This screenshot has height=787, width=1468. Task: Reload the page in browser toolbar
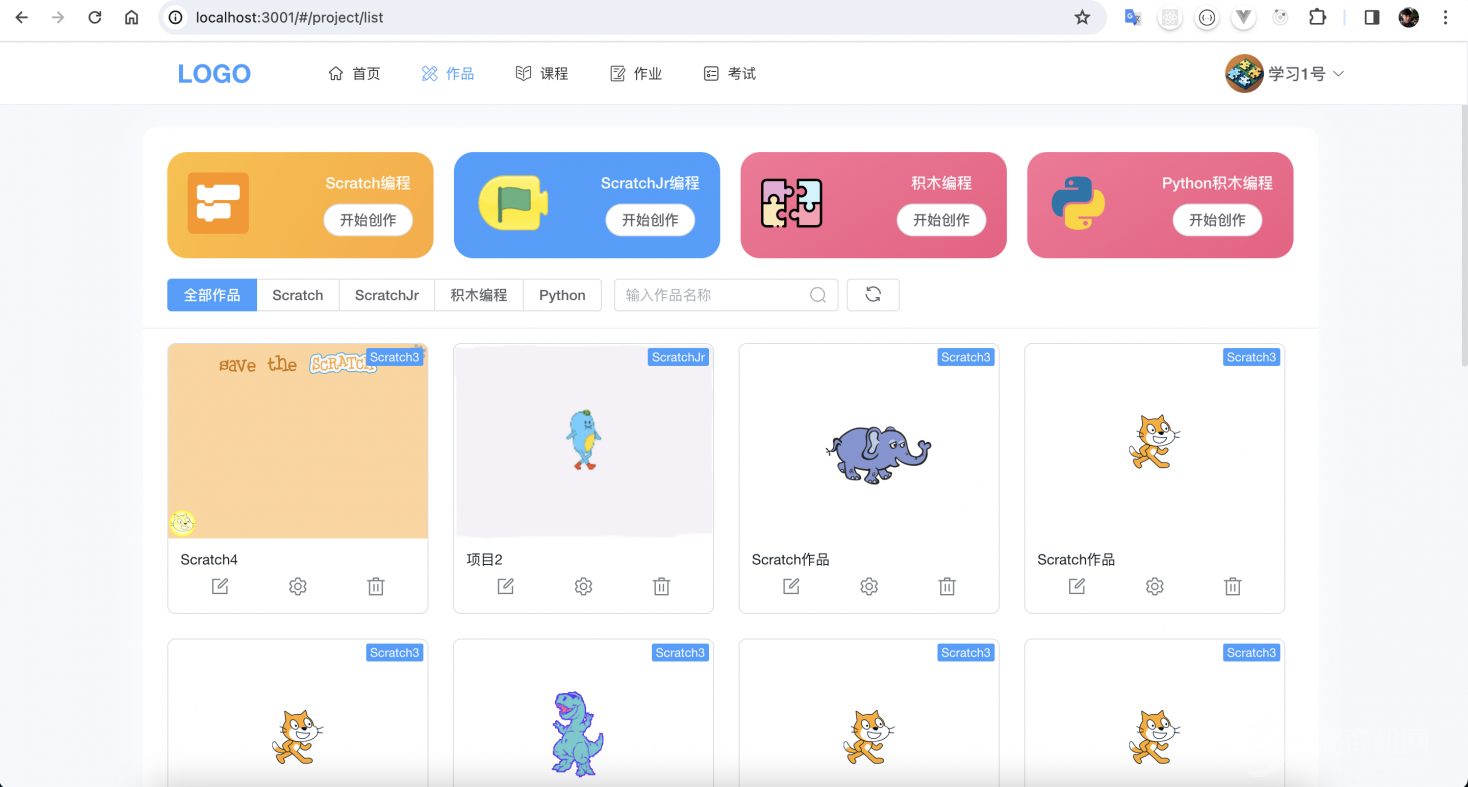click(x=95, y=18)
